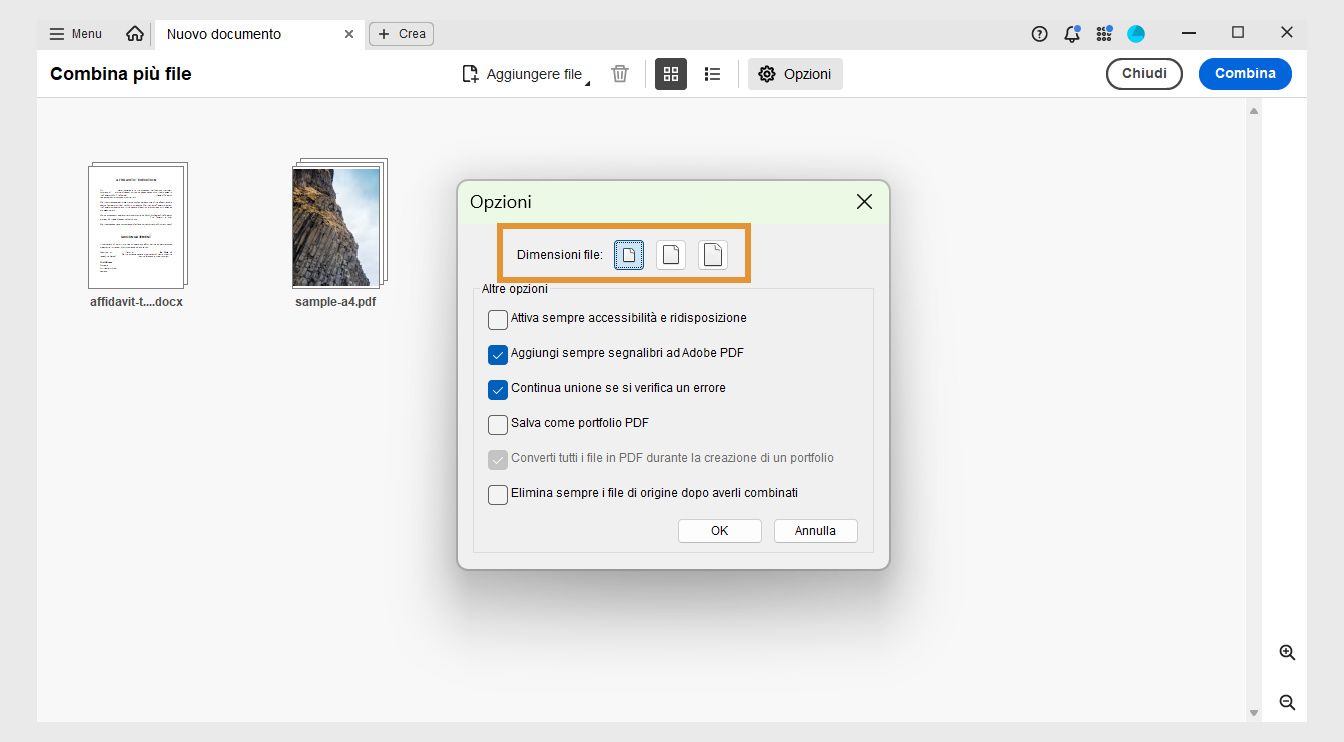Image resolution: width=1344 pixels, height=742 pixels.
Task: Uncheck Aggiungi sempre segnalibri ad Adobe PDF
Action: coord(497,354)
